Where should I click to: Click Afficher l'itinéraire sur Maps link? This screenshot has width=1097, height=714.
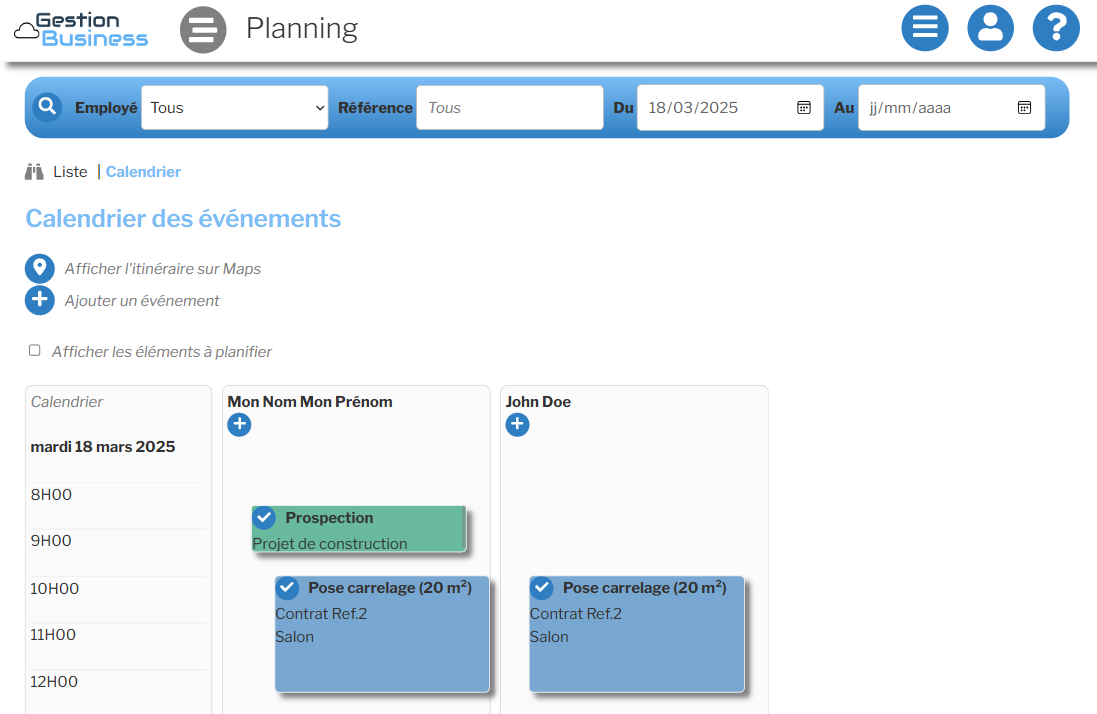(x=162, y=269)
